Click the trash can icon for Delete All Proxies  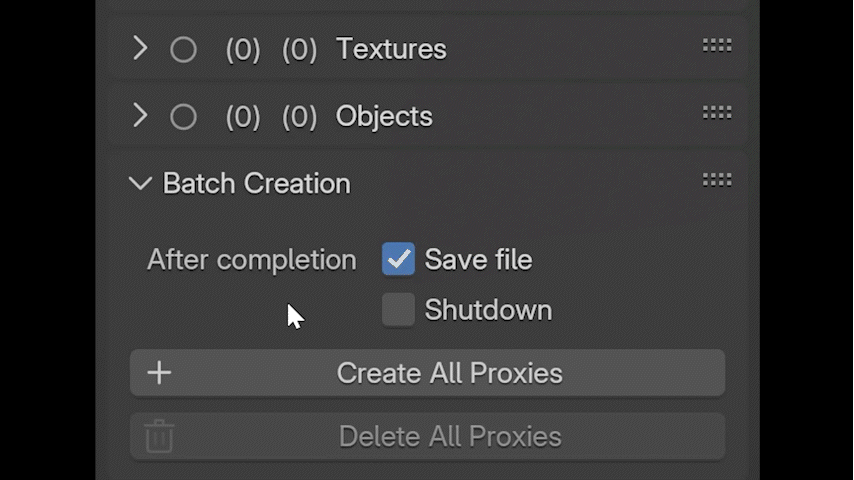160,436
